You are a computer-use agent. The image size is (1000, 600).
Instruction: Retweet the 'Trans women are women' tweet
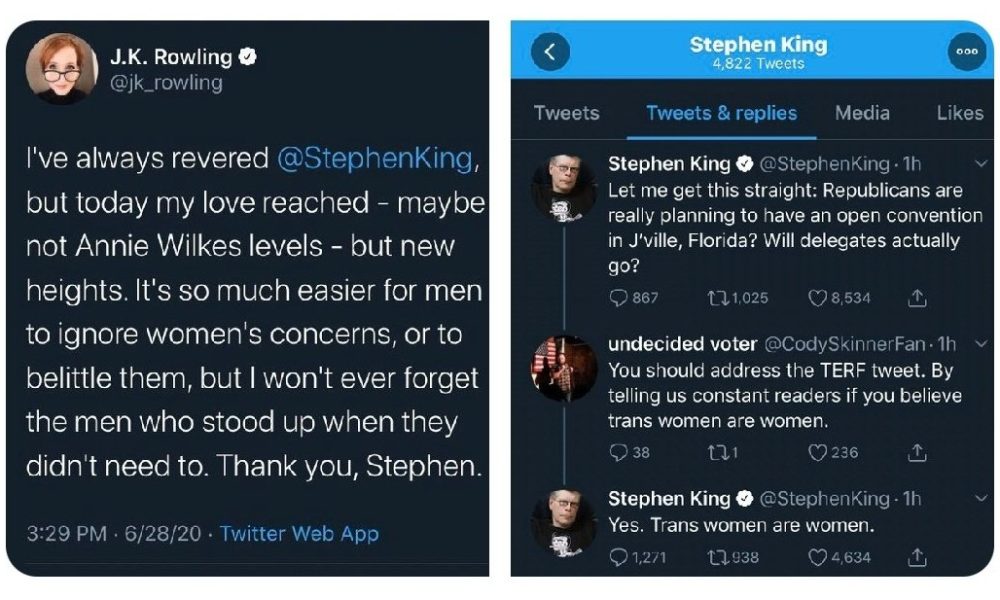[713, 557]
